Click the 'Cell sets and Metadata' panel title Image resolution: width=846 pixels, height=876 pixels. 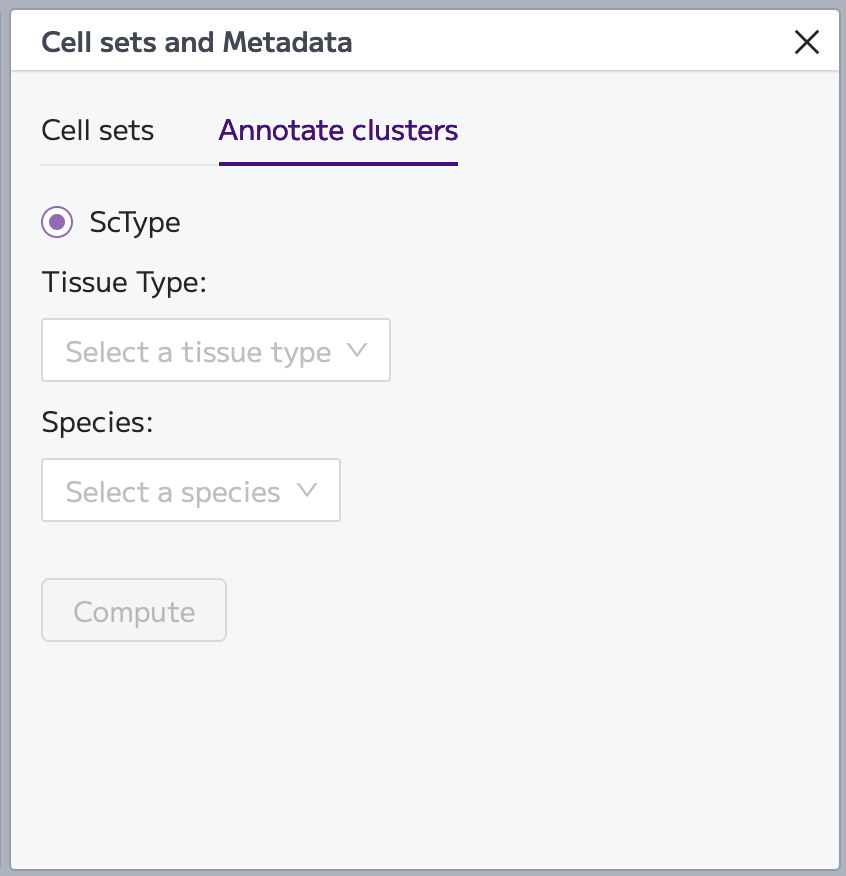click(x=197, y=42)
